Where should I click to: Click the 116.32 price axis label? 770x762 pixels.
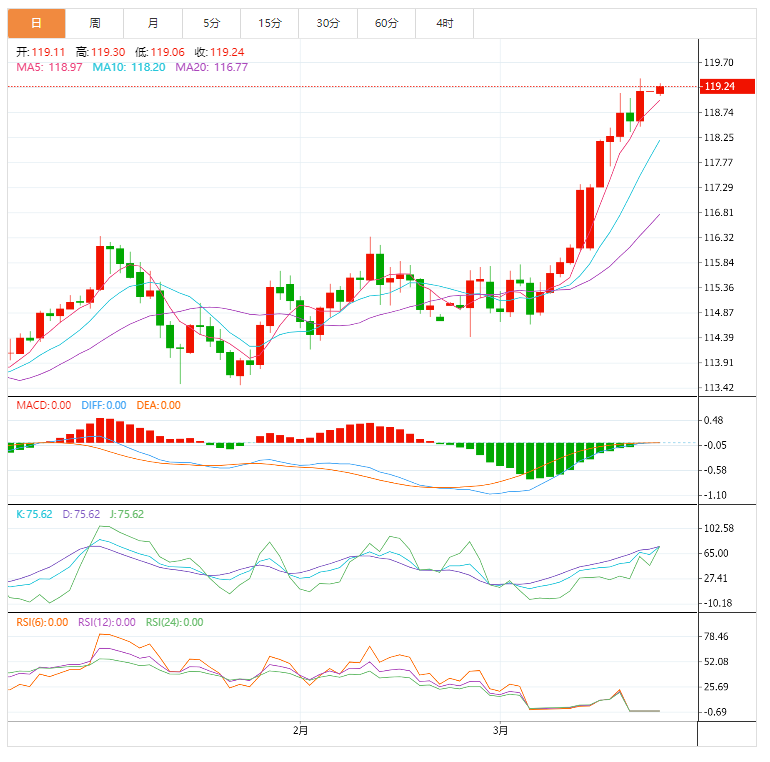(719, 238)
